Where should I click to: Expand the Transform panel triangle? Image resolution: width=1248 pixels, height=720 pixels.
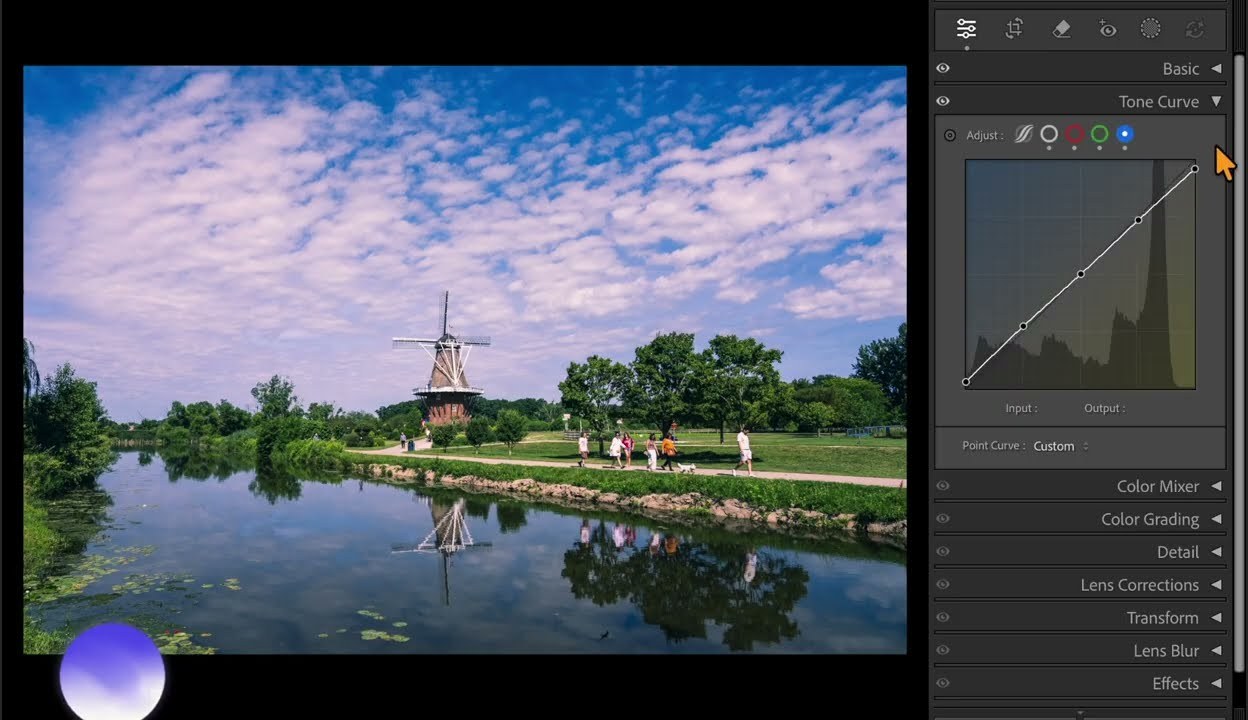point(1217,618)
